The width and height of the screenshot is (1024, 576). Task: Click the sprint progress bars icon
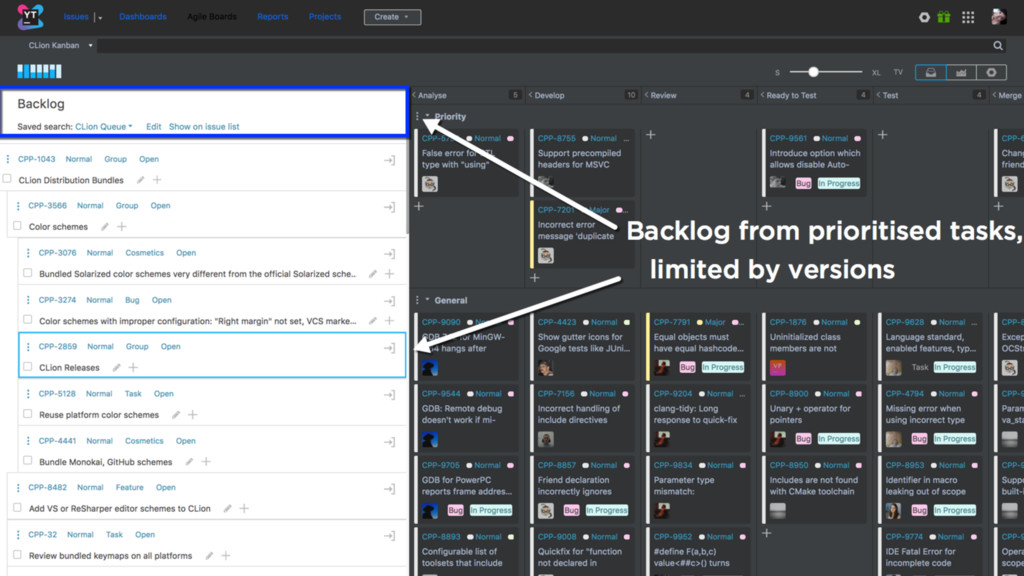coord(39,71)
